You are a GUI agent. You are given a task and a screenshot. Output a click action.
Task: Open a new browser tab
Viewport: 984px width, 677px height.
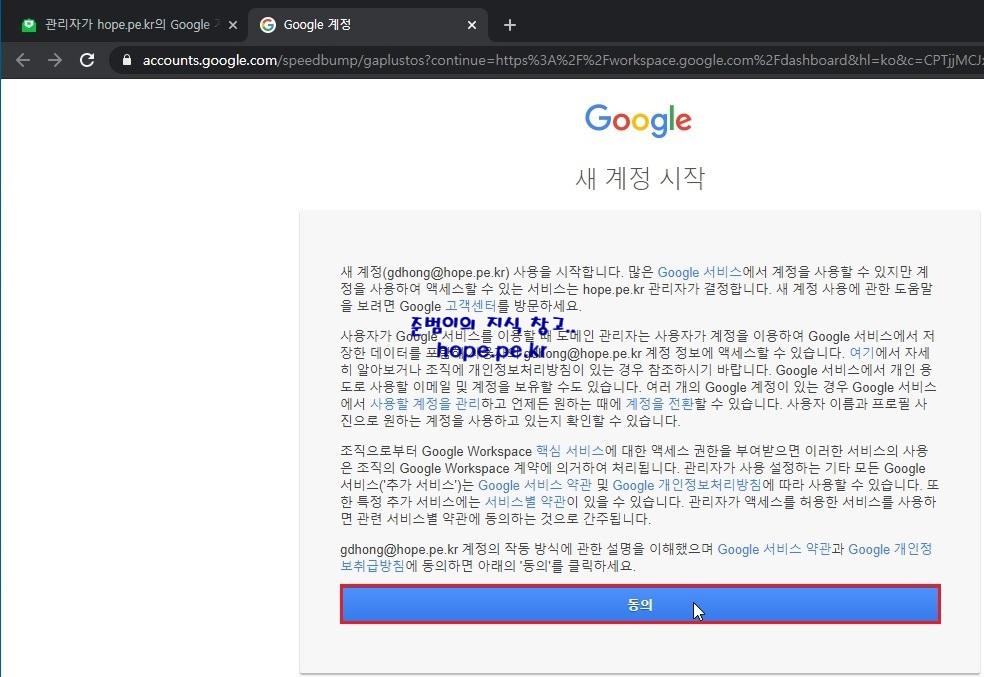coord(510,25)
